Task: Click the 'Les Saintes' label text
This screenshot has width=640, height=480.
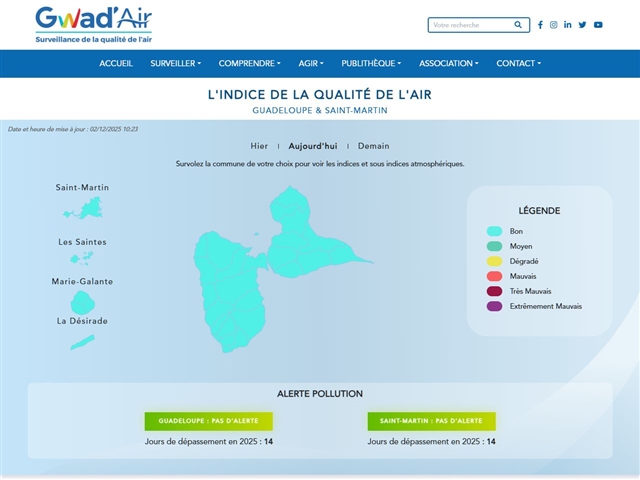Action: [x=82, y=242]
